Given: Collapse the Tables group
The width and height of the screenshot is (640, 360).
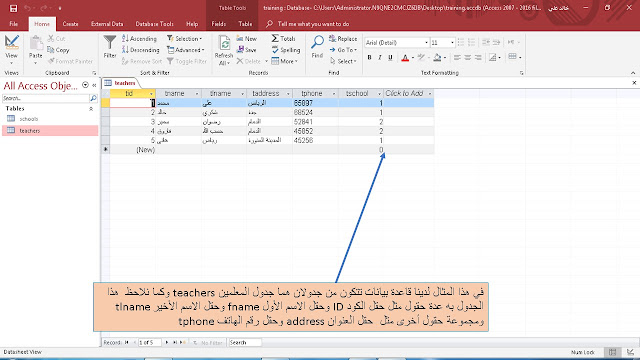Looking at the screenshot, I should [91, 109].
